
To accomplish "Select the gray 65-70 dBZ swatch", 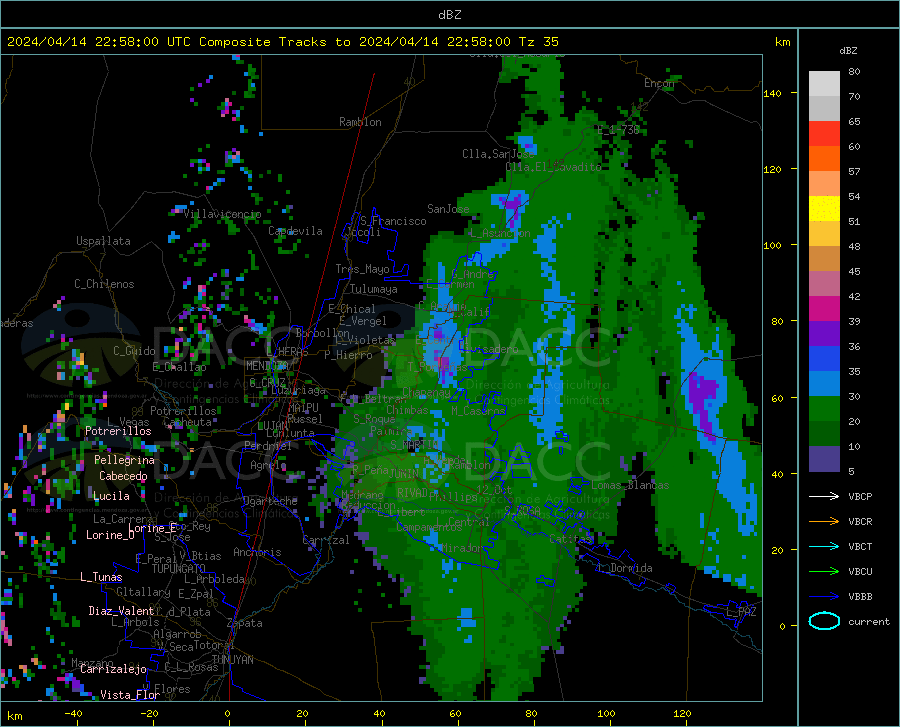I will tap(824, 108).
